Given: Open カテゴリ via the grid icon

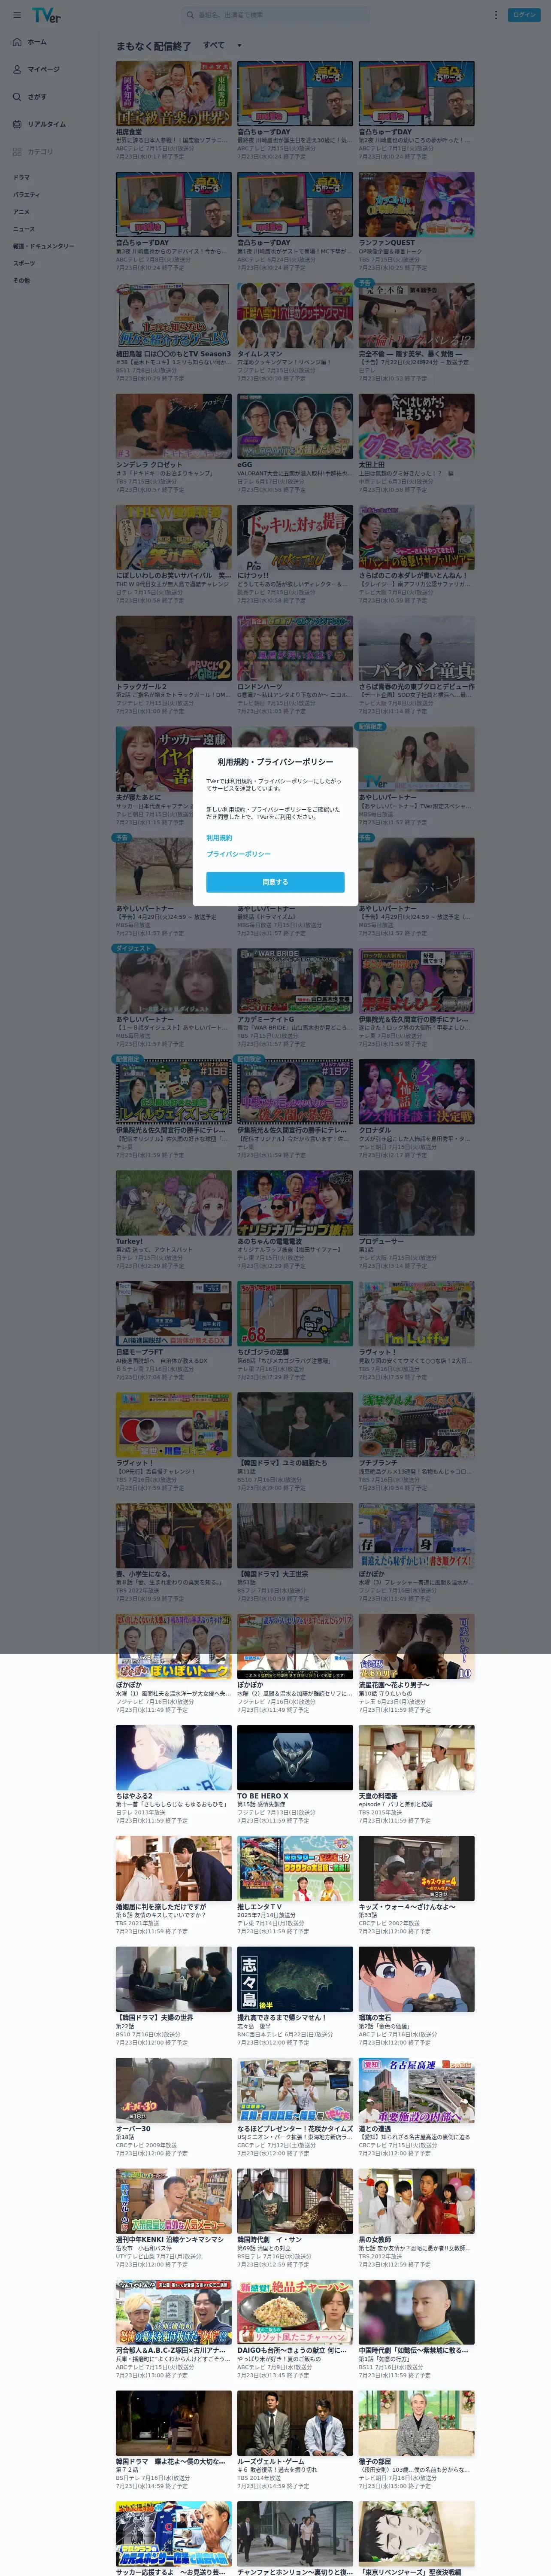Looking at the screenshot, I should click(x=17, y=152).
